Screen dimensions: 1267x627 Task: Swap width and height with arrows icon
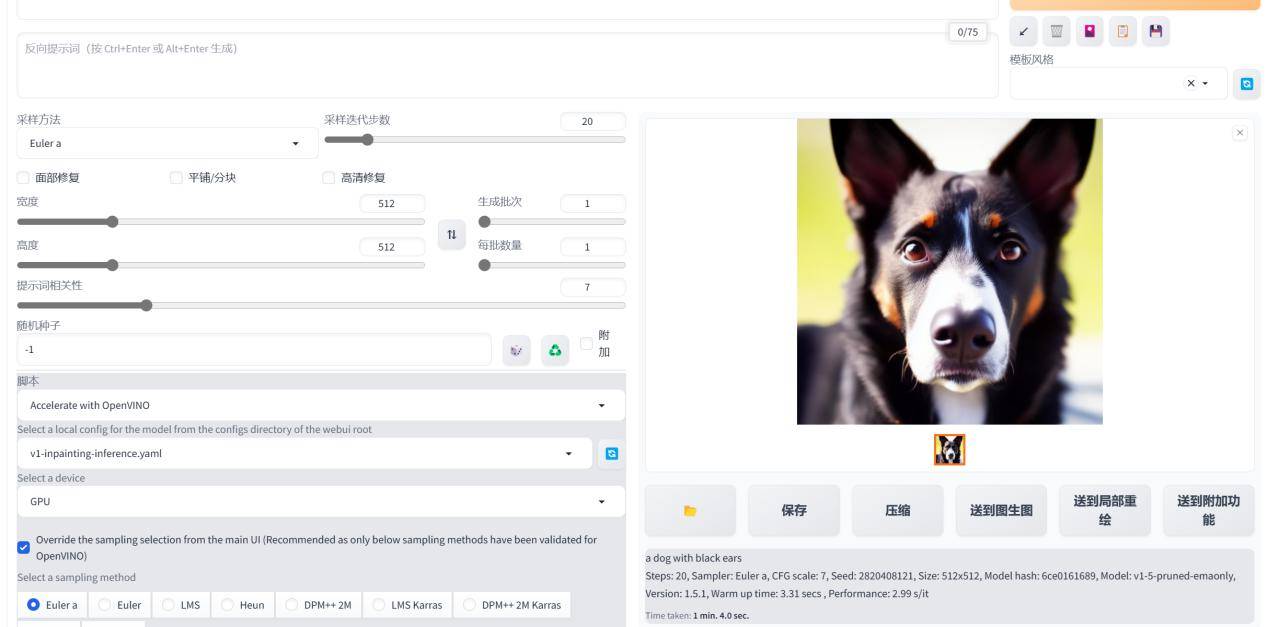click(x=452, y=234)
